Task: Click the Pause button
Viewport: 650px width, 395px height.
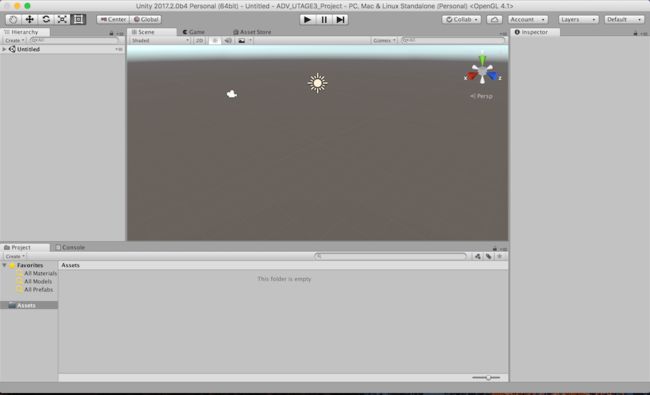Action: pyautogui.click(x=324, y=19)
